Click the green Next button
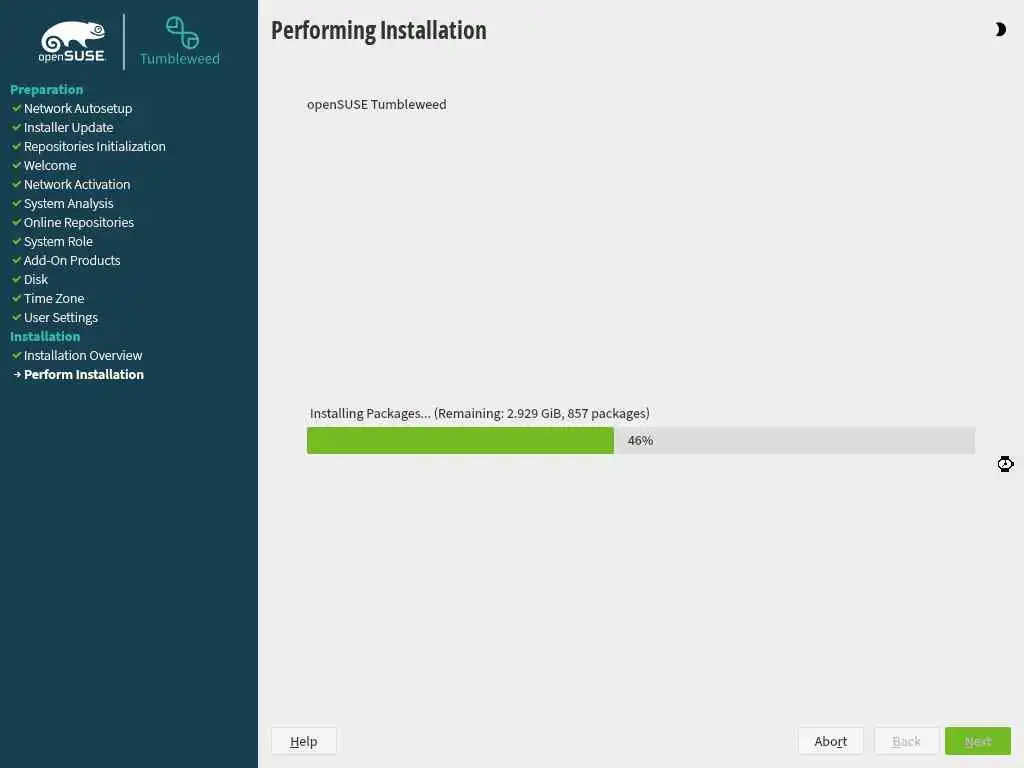Viewport: 1024px width, 768px height. (x=978, y=741)
